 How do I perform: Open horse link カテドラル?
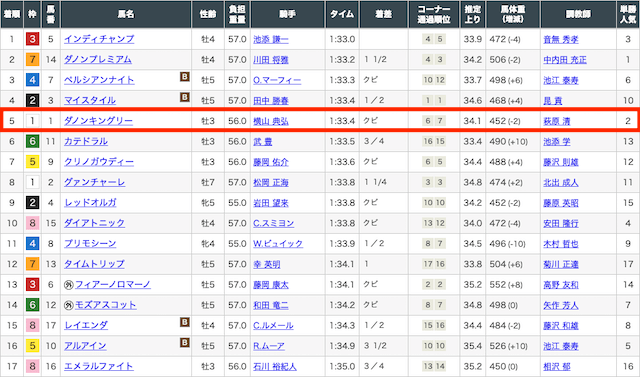tap(86, 141)
